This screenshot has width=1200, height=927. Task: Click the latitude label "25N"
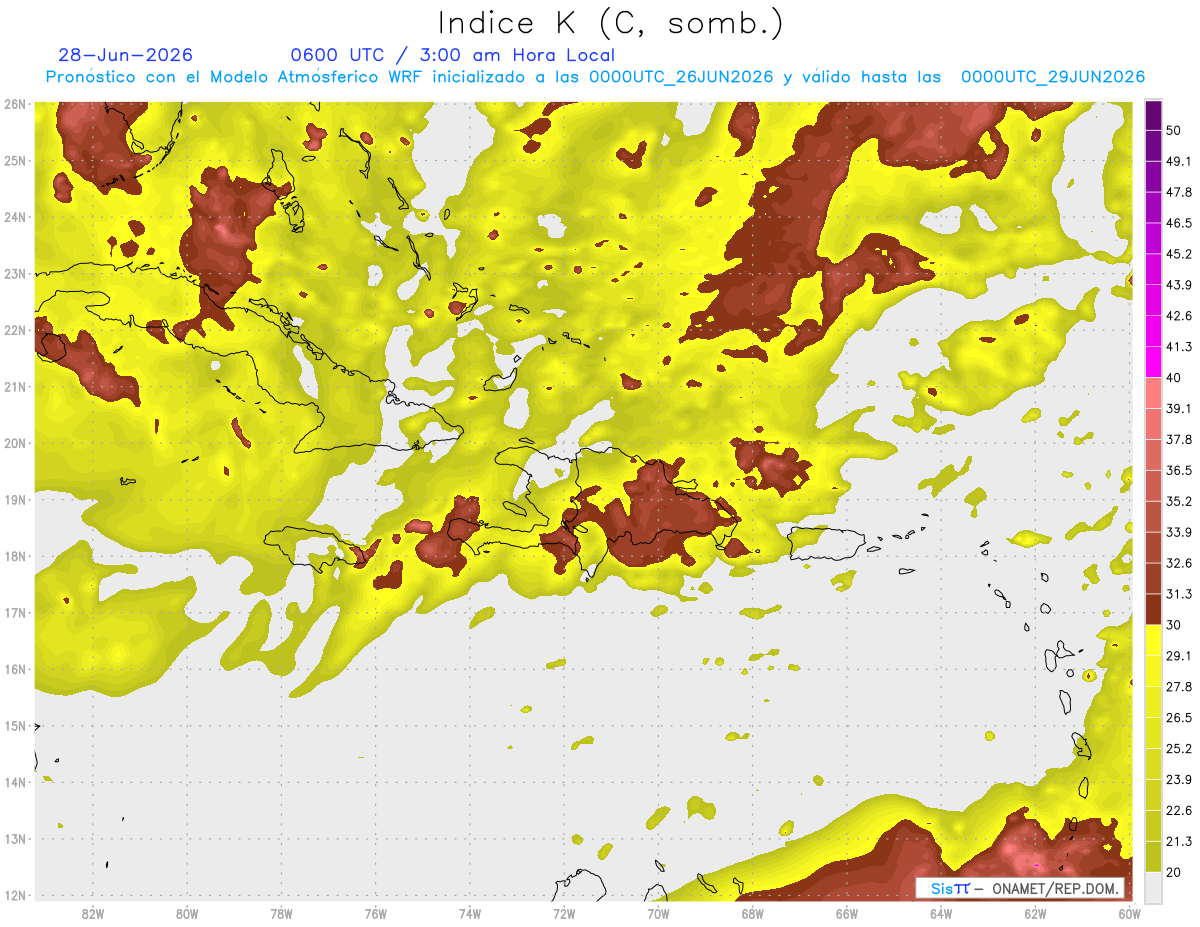point(15,161)
